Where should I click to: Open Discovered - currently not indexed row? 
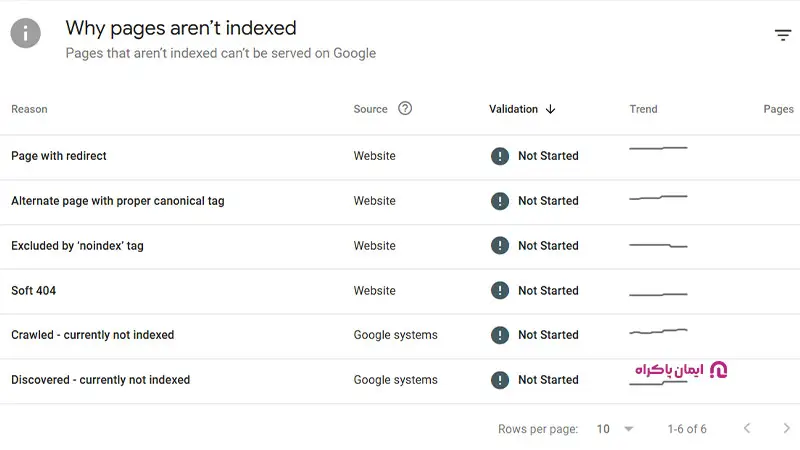coord(100,380)
